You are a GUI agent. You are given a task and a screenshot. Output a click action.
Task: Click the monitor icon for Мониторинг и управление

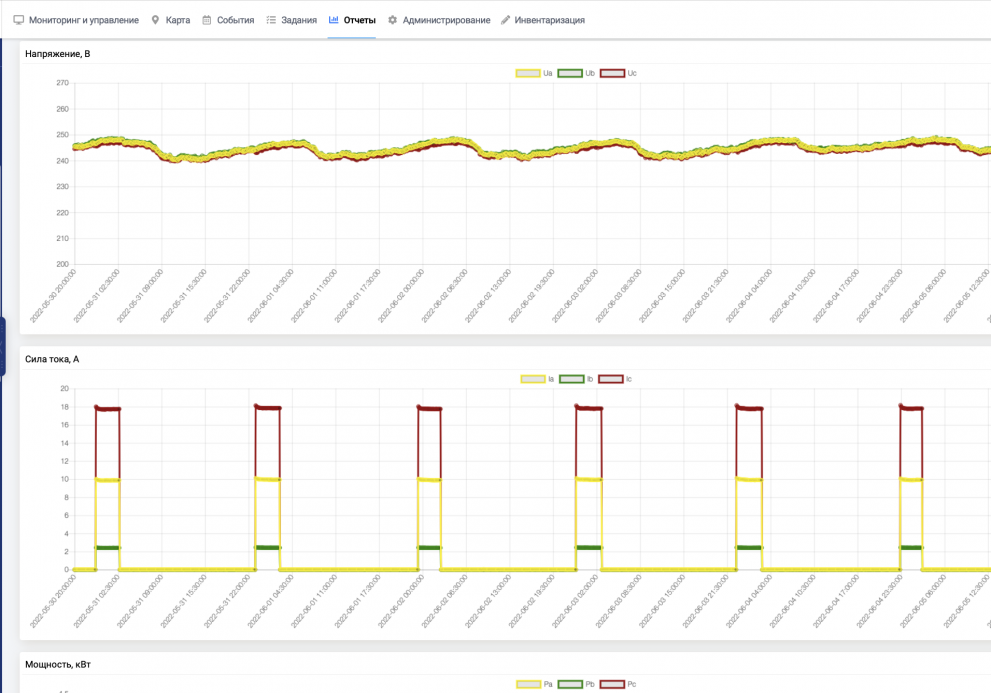pyautogui.click(x=18, y=20)
